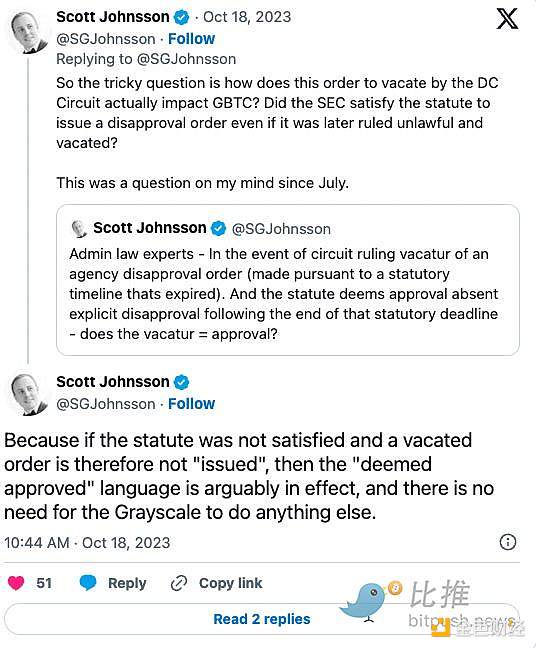Image resolution: width=536 pixels, height=648 pixels.
Task: Click the Read 2 replies button
Action: pyautogui.click(x=262, y=619)
